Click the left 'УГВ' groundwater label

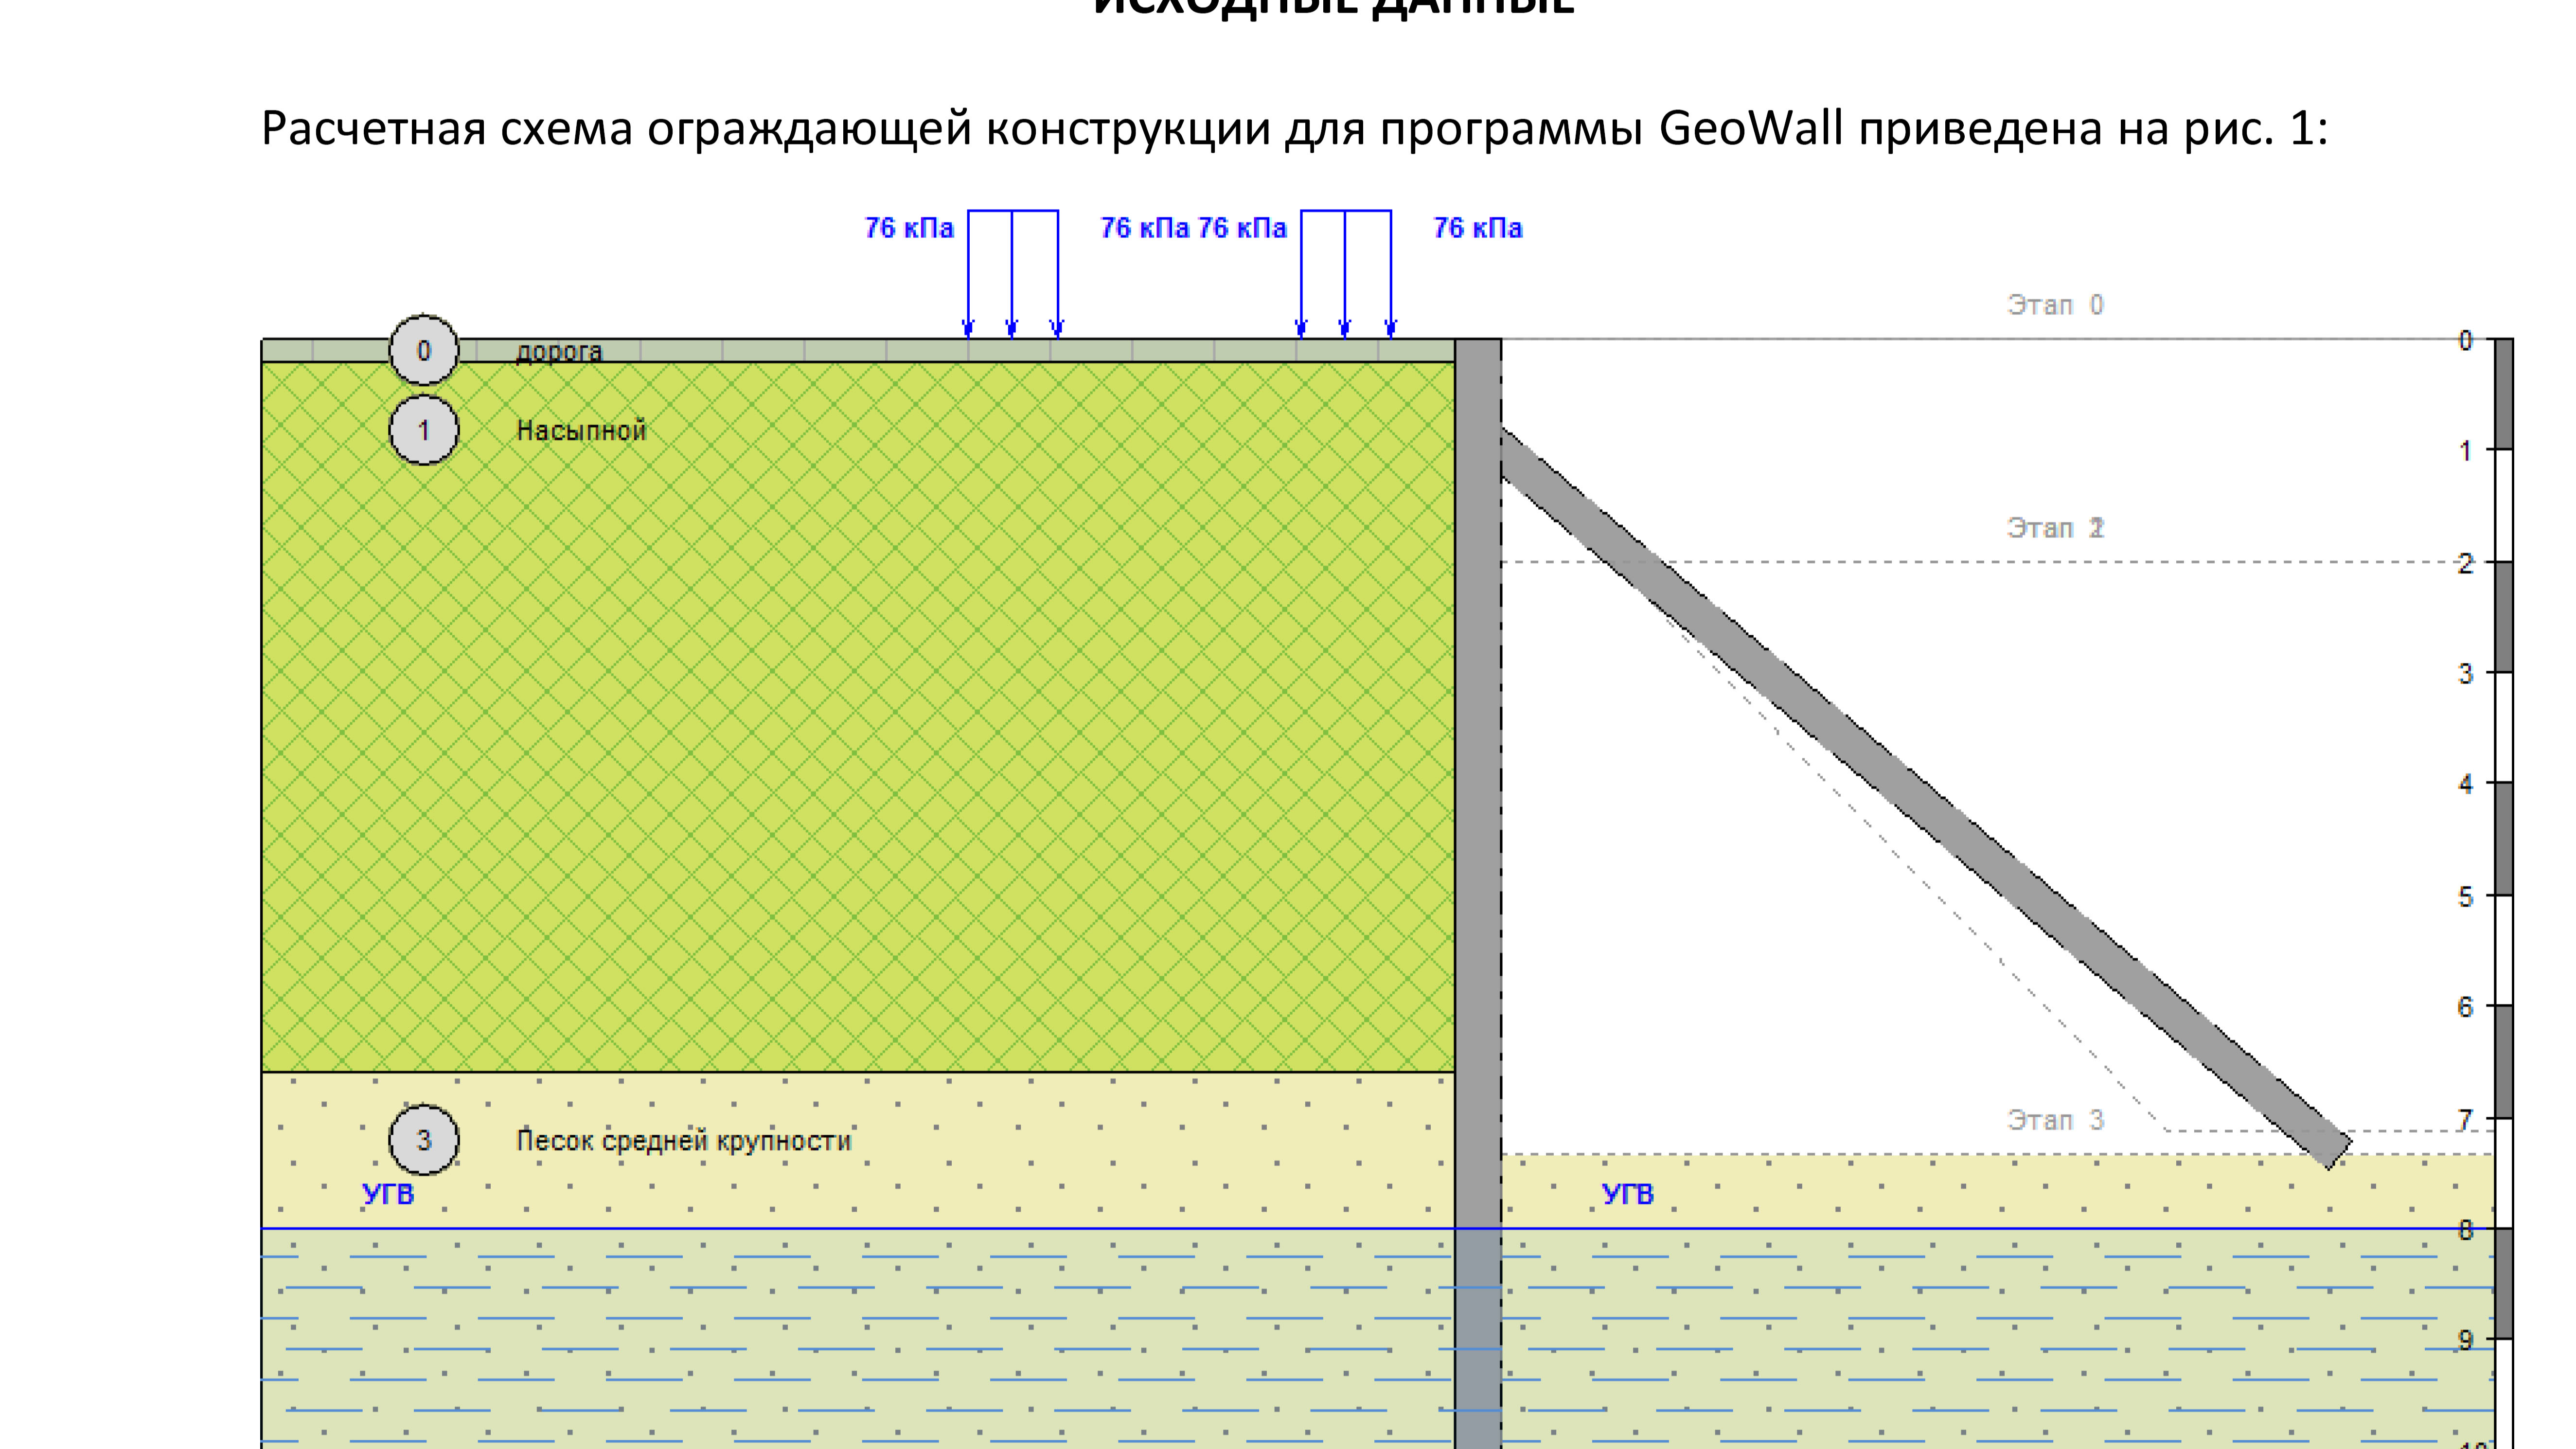tap(388, 1194)
